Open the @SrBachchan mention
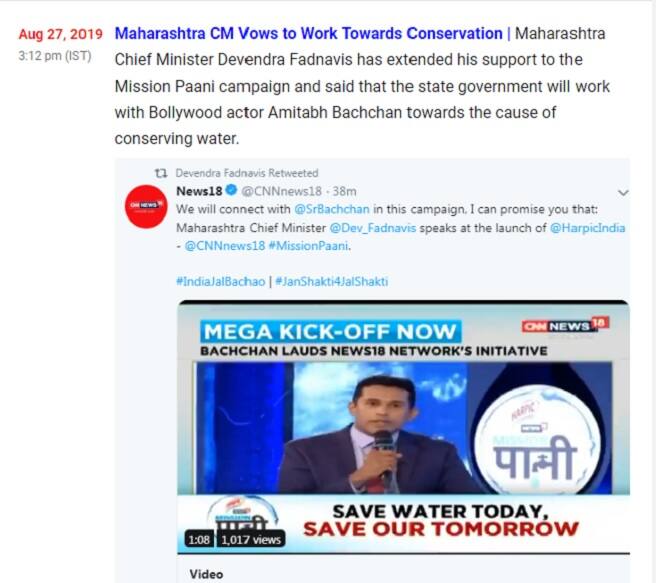Image resolution: width=656 pixels, height=583 pixels. [332, 209]
